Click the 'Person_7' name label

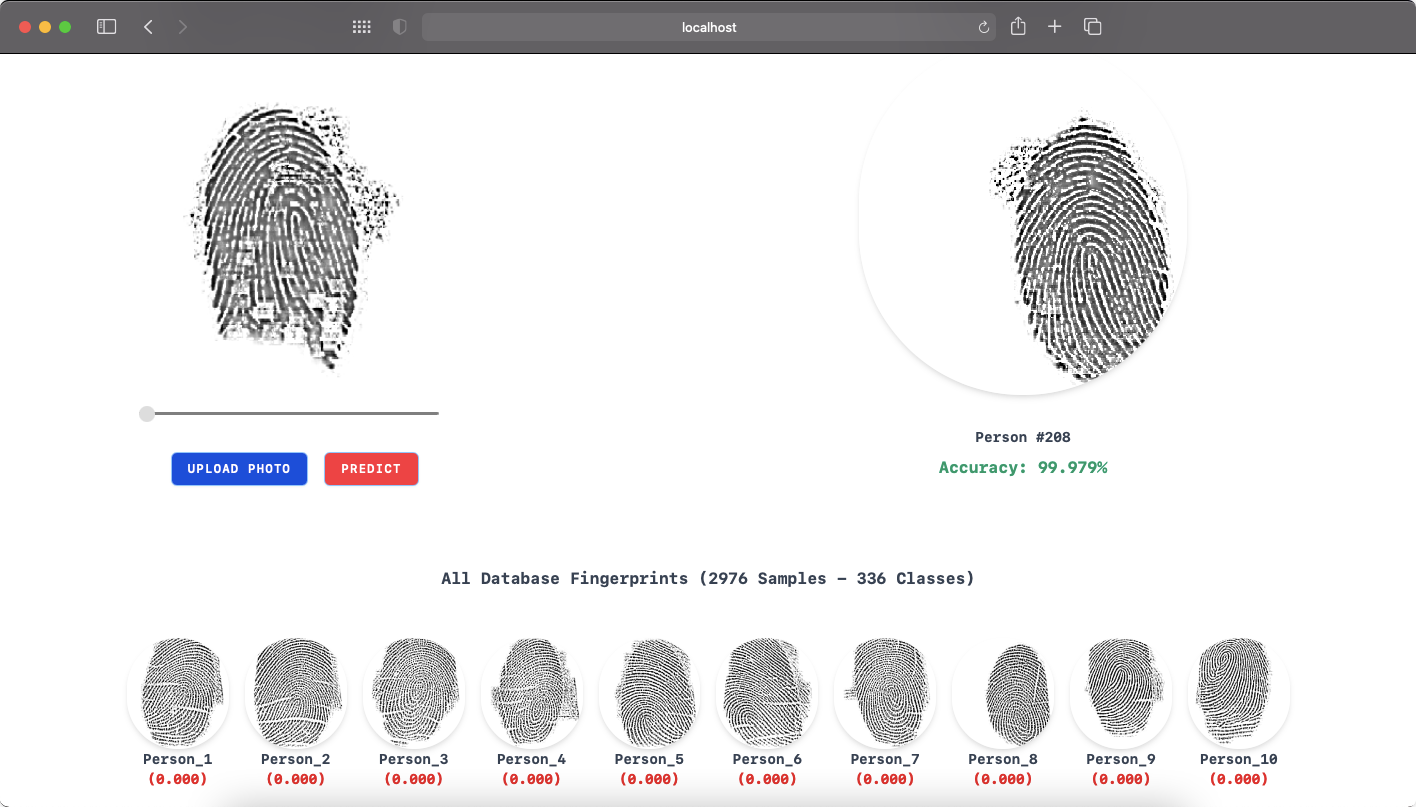click(885, 759)
